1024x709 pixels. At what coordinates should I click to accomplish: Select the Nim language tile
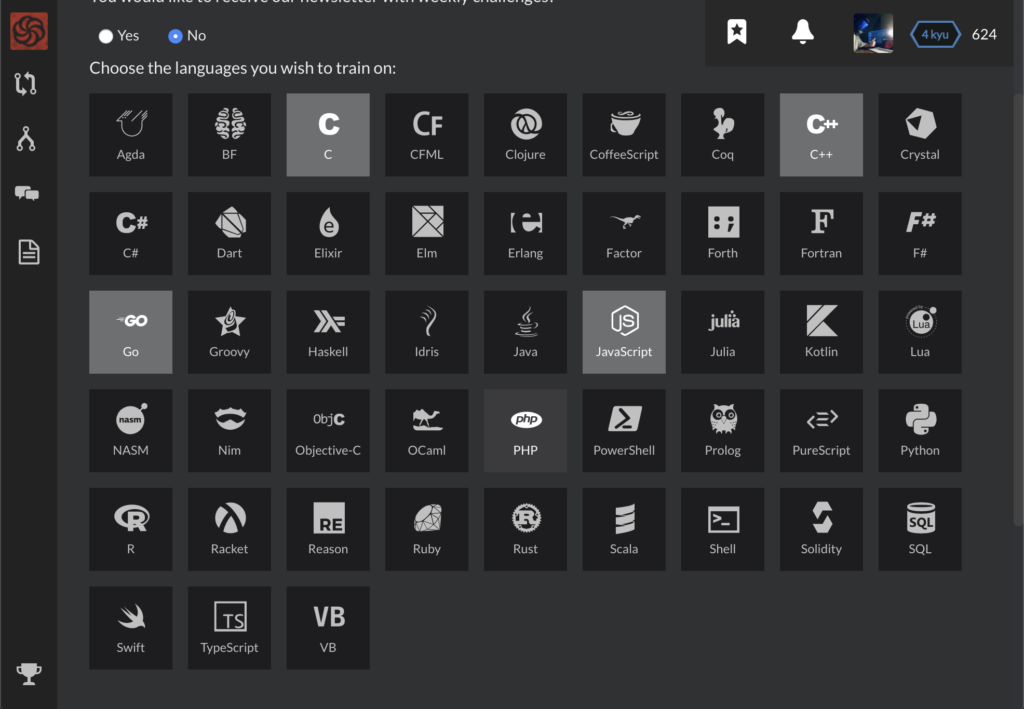point(229,430)
